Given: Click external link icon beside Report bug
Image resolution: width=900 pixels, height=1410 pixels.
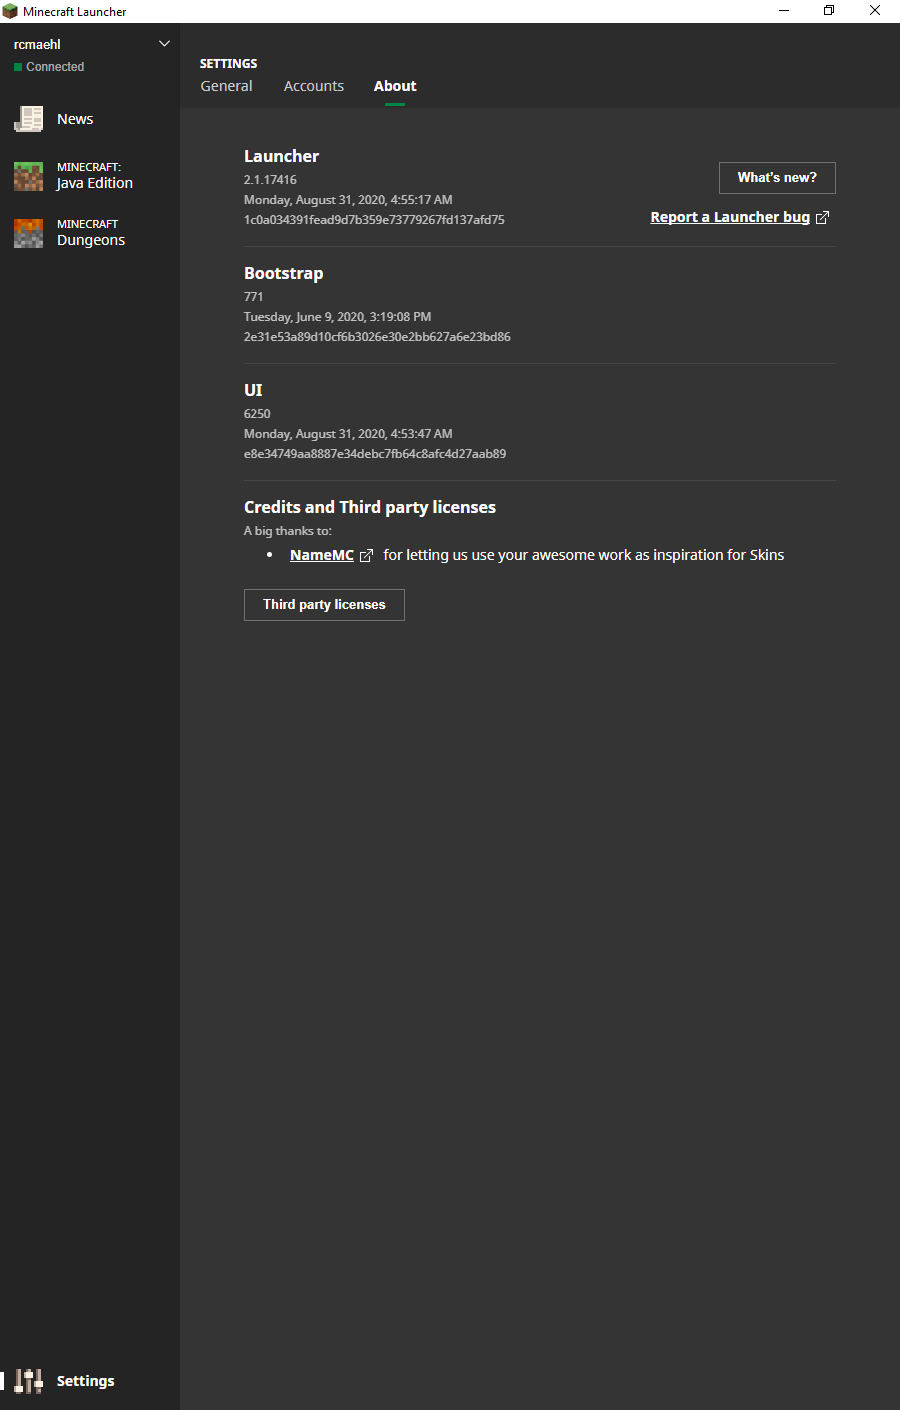Looking at the screenshot, I should [822, 218].
